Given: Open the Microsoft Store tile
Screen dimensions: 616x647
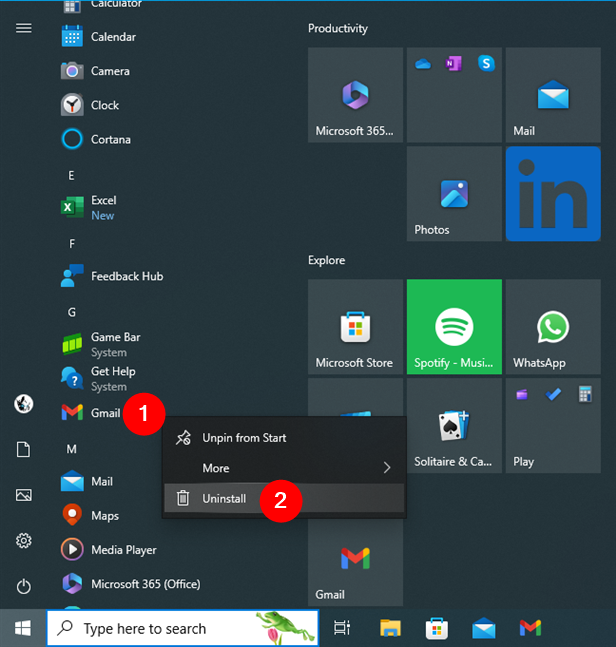Looking at the screenshot, I should pos(355,327).
